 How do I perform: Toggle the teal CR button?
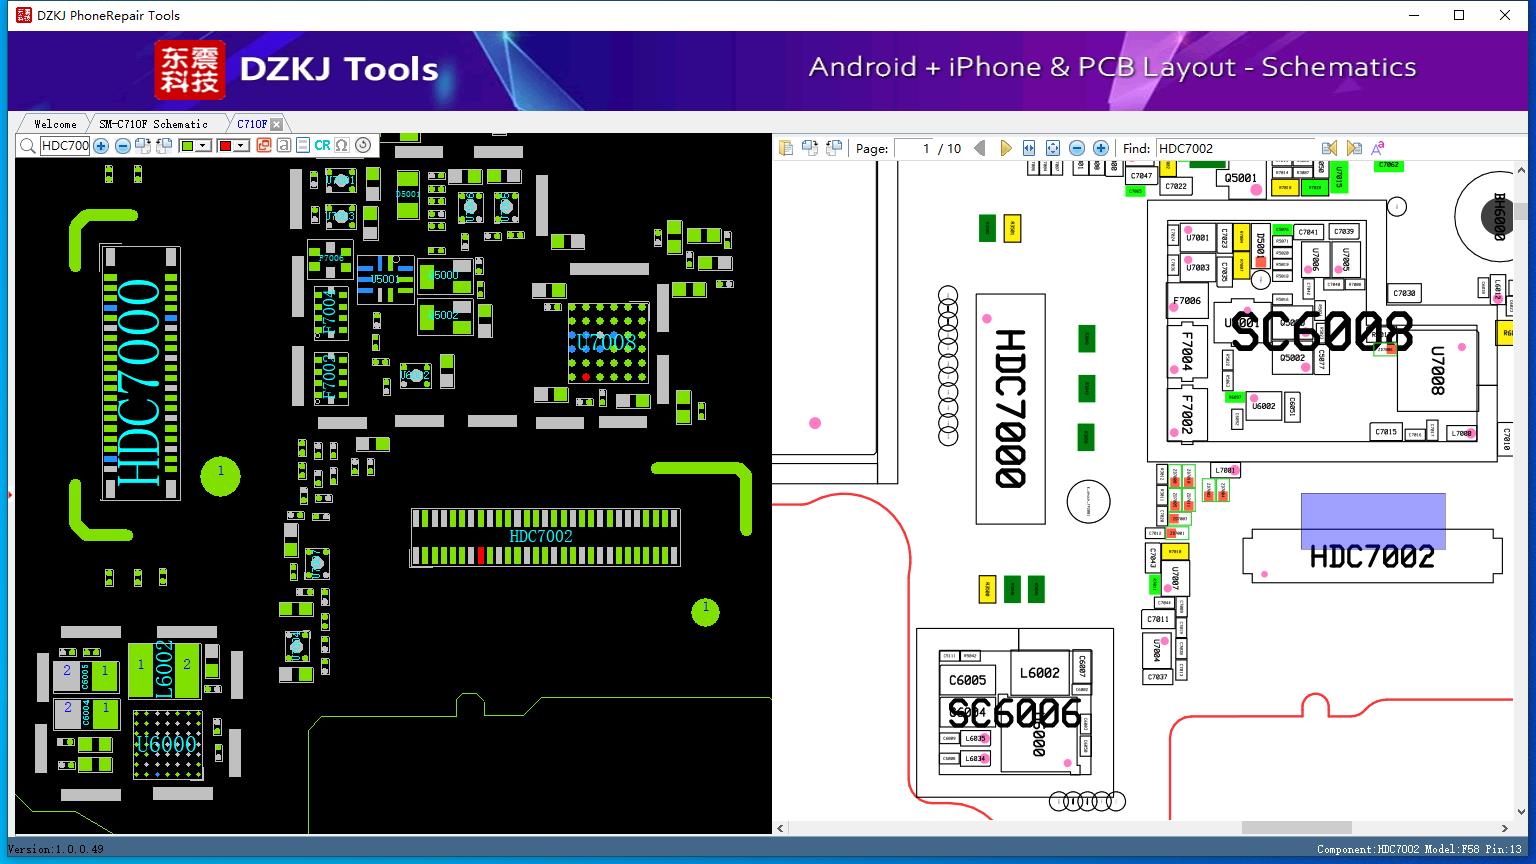coord(322,146)
